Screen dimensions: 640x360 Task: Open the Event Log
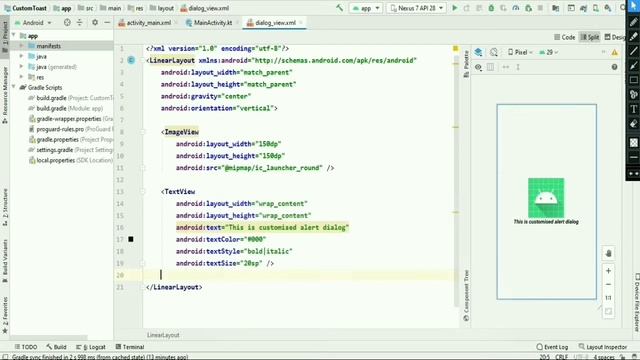(552, 347)
